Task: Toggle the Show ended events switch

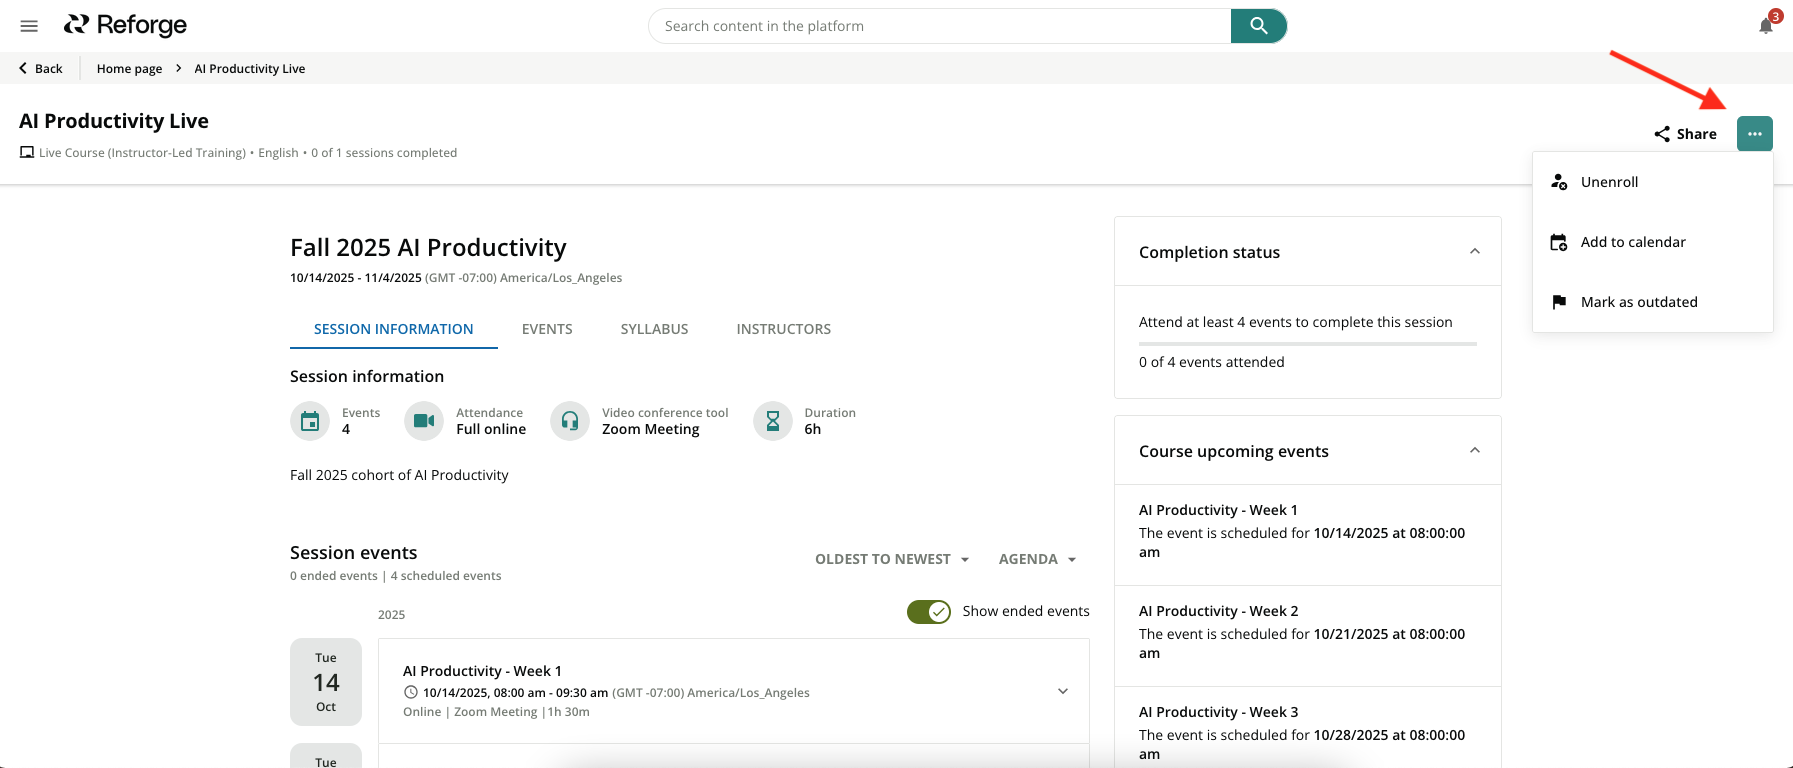Action: point(929,612)
